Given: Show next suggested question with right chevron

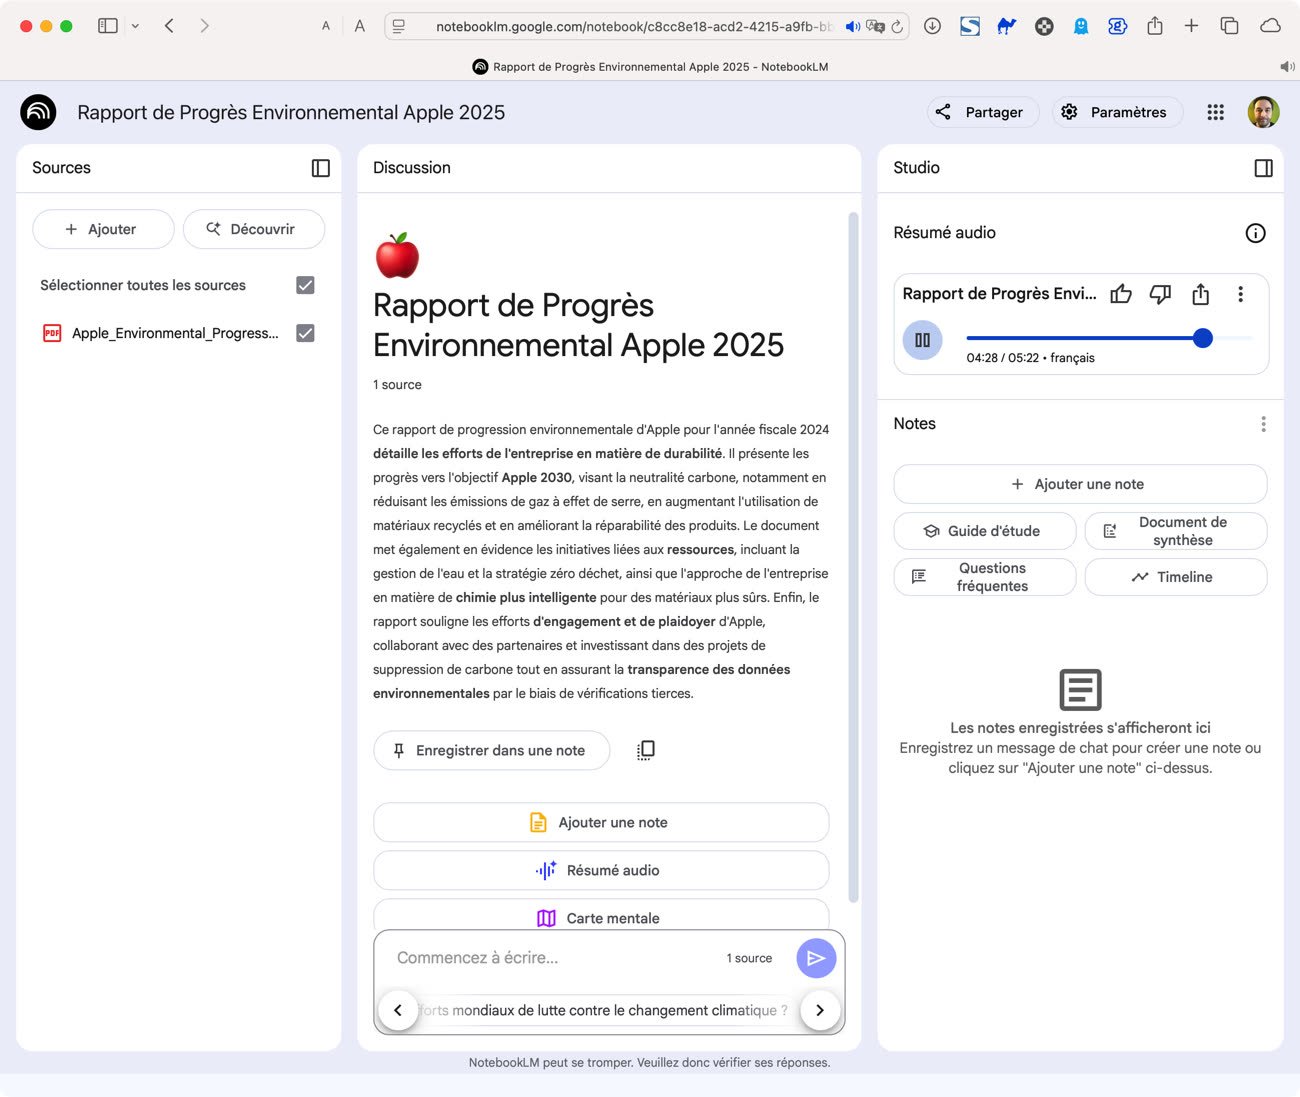Looking at the screenshot, I should 820,1010.
